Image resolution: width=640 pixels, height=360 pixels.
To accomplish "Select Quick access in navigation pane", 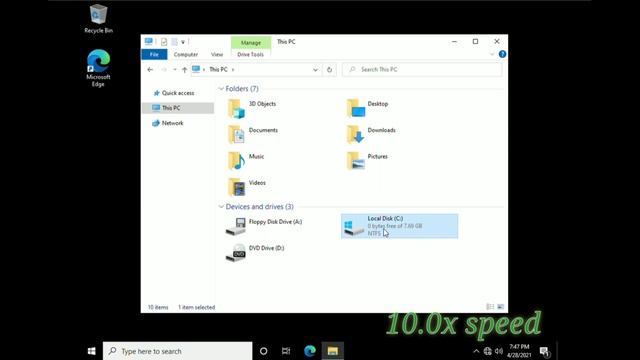I will (178, 93).
